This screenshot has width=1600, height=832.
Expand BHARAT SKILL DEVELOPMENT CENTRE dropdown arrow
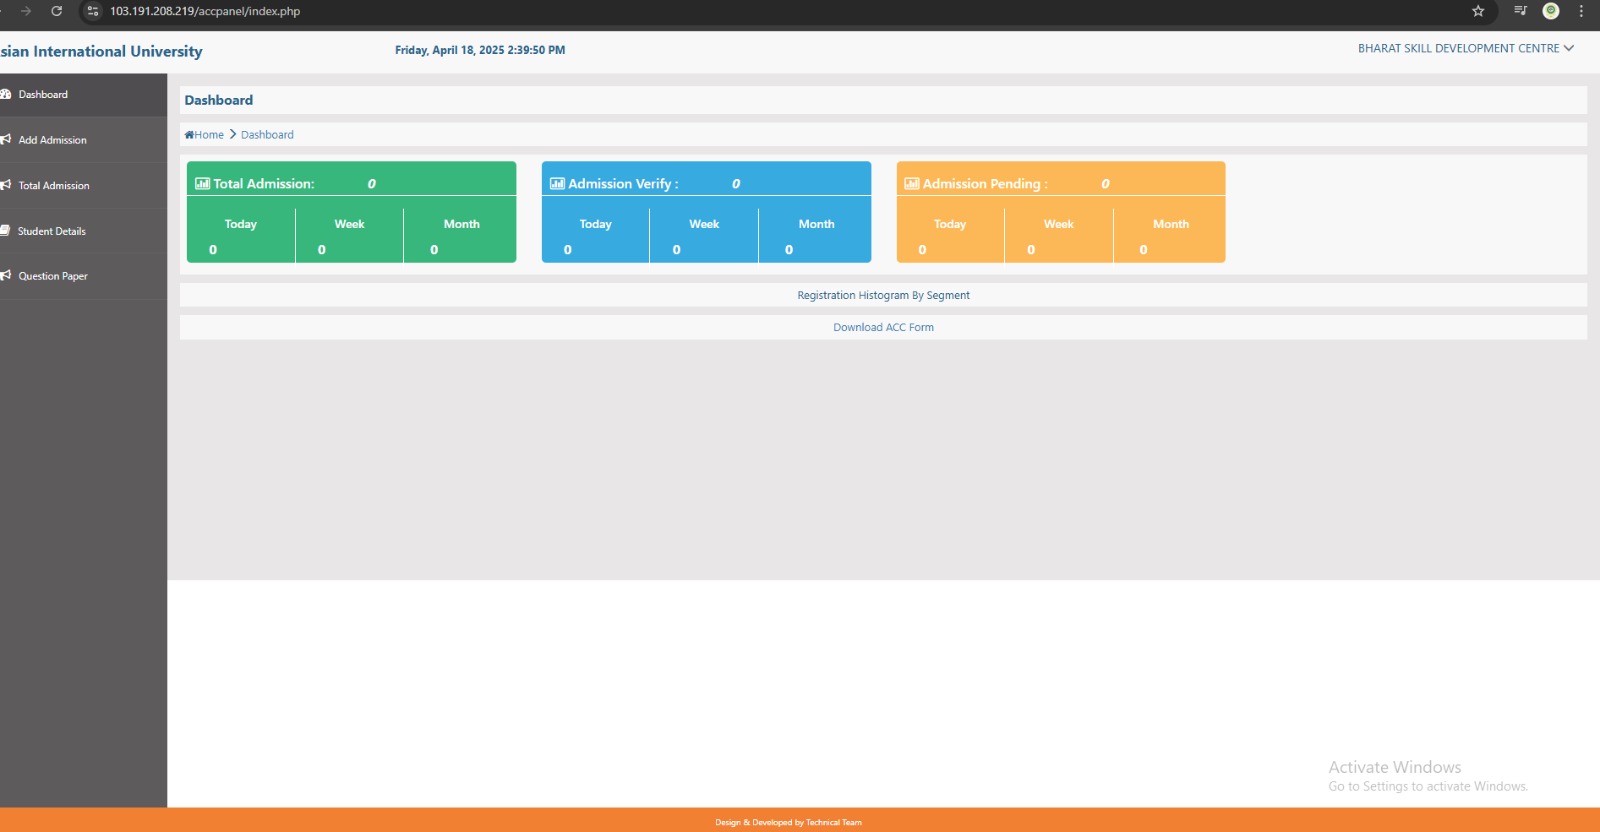point(1569,48)
